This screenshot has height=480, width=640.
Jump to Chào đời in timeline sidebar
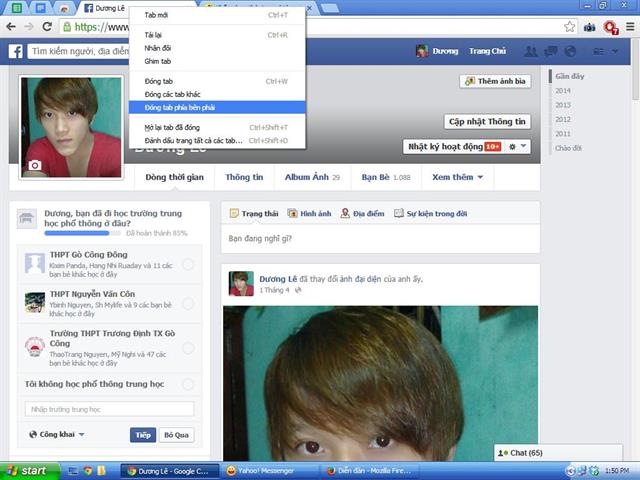point(568,148)
